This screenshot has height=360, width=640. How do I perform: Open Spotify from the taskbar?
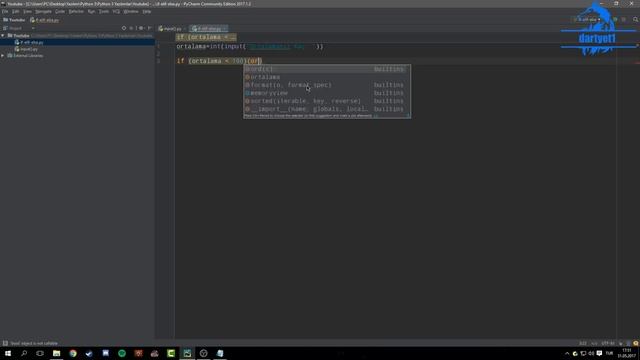tap(122, 353)
